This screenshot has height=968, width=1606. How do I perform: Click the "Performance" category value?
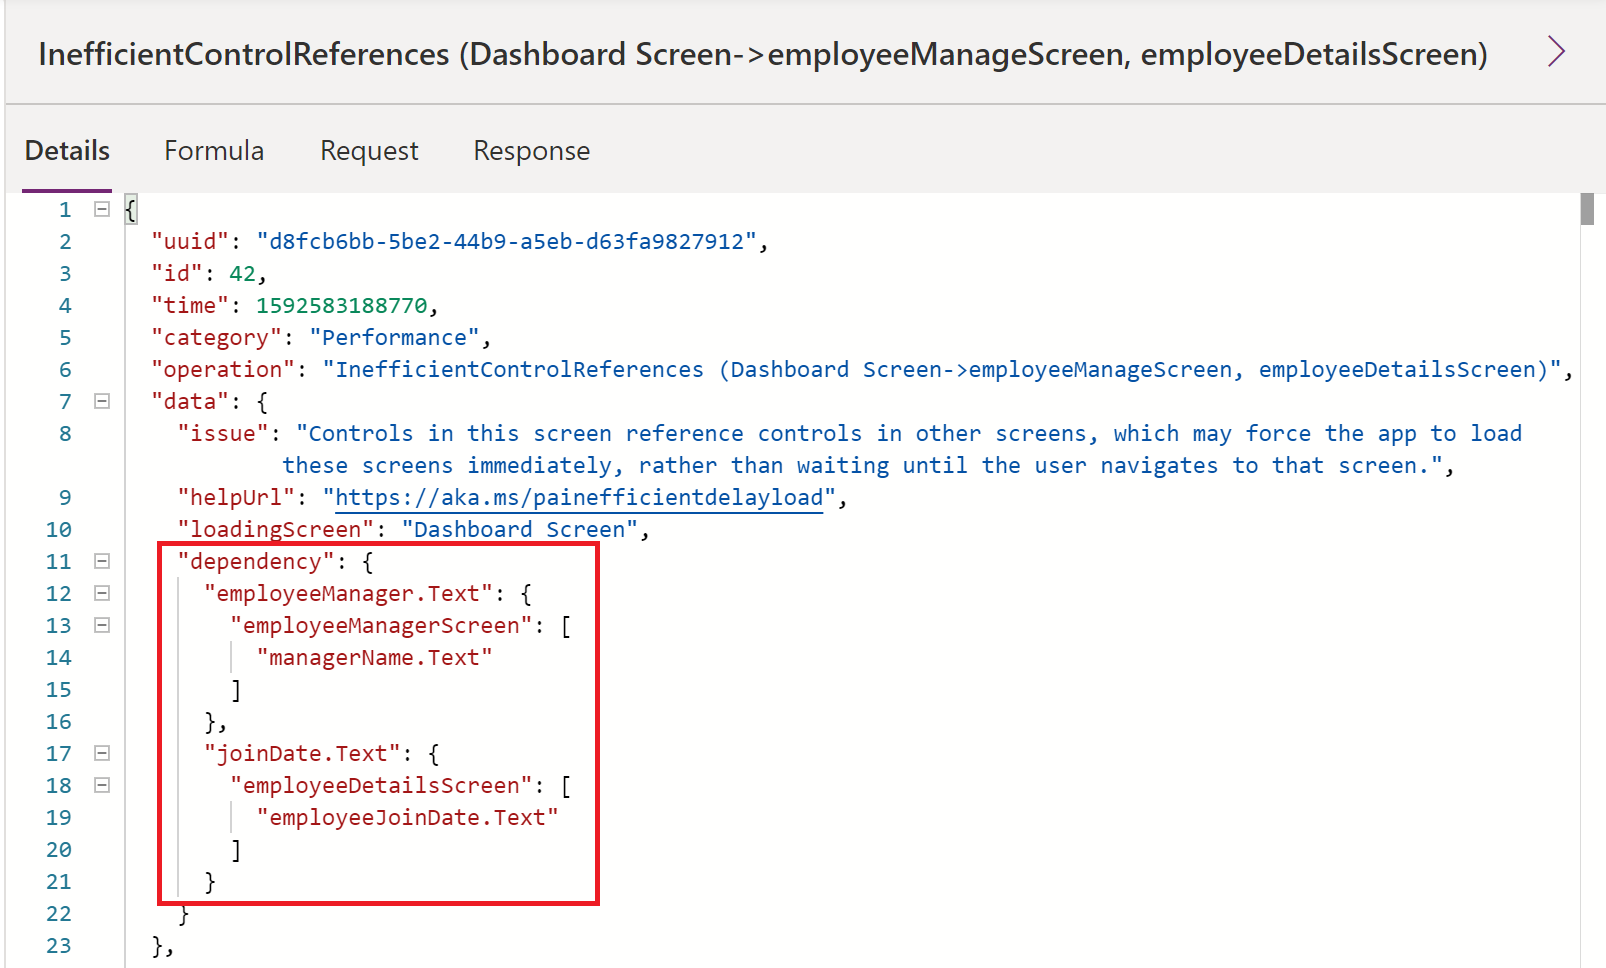pos(394,338)
